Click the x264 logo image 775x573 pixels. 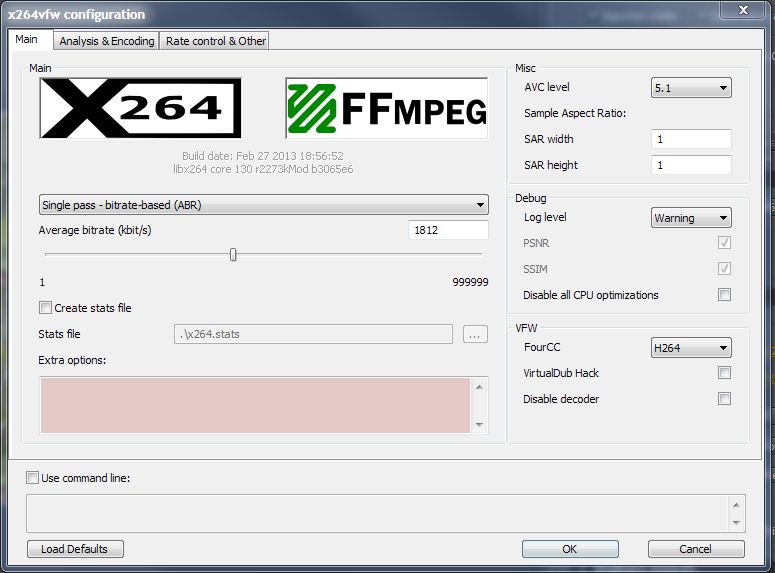pos(140,108)
